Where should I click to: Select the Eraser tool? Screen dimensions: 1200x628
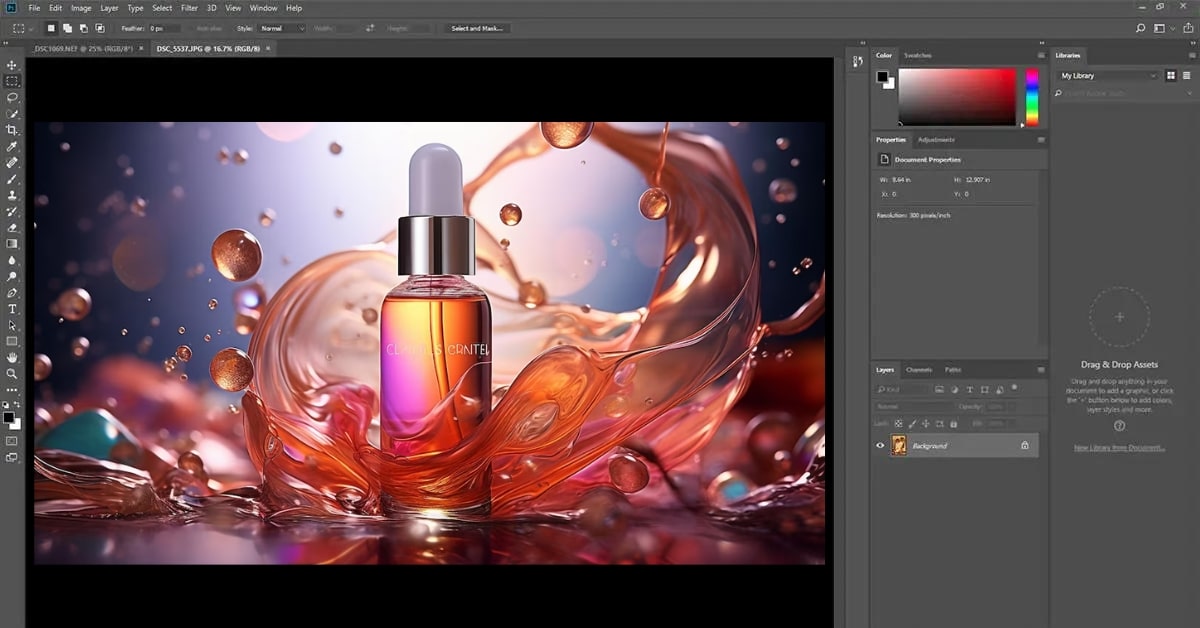(x=12, y=227)
